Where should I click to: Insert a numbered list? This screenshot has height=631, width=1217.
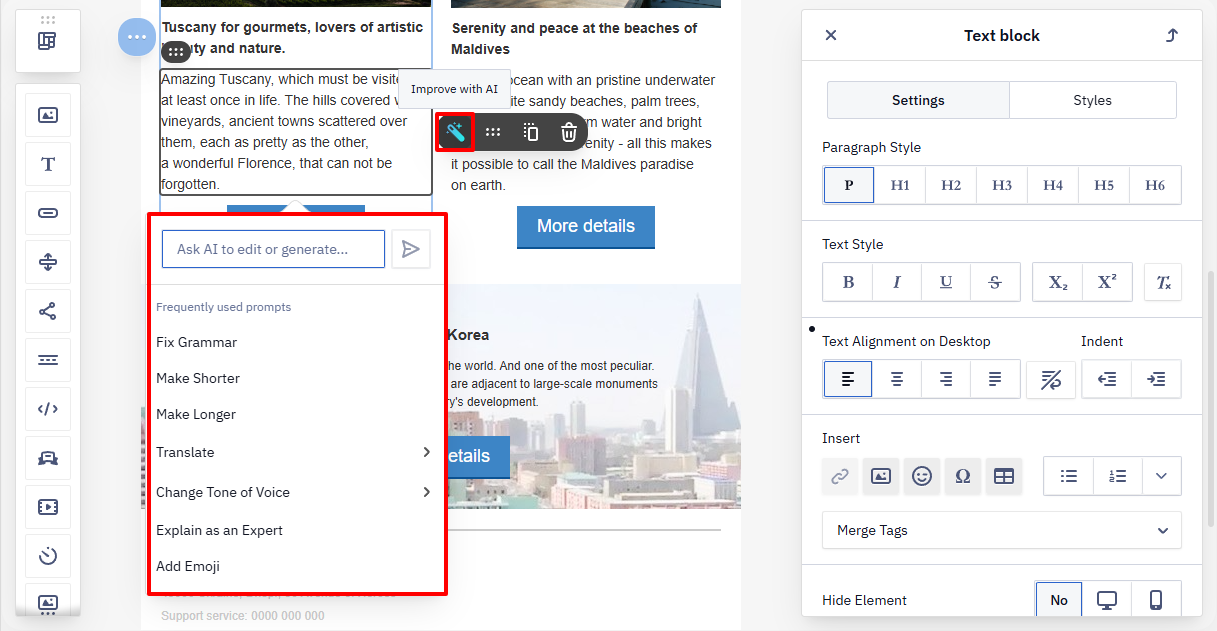tap(1118, 476)
